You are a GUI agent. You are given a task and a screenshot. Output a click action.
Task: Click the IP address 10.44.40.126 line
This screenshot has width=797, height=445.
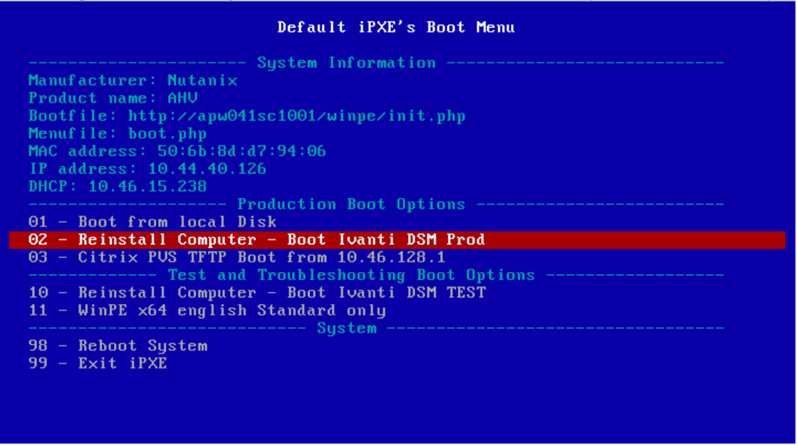tap(147, 169)
